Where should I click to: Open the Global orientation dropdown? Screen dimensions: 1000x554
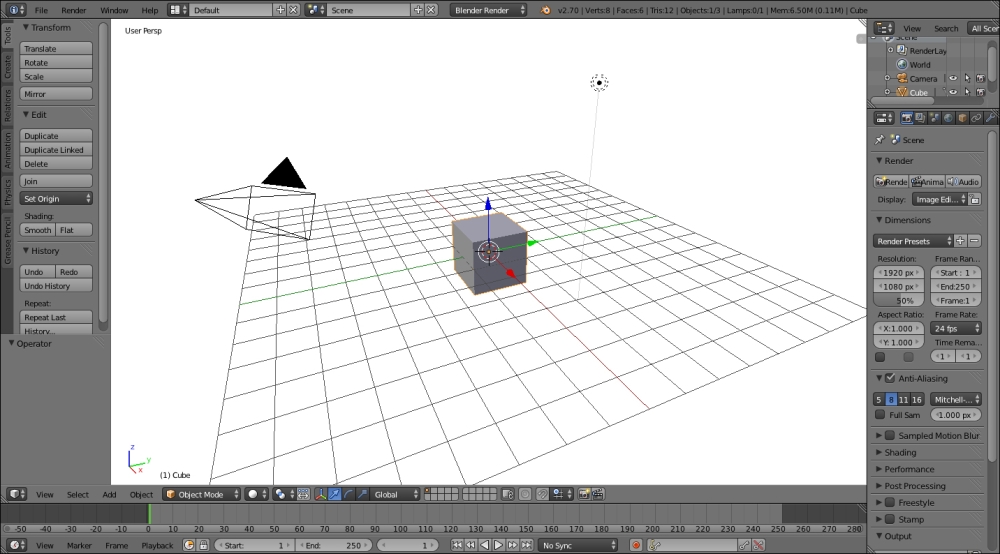tap(395, 494)
